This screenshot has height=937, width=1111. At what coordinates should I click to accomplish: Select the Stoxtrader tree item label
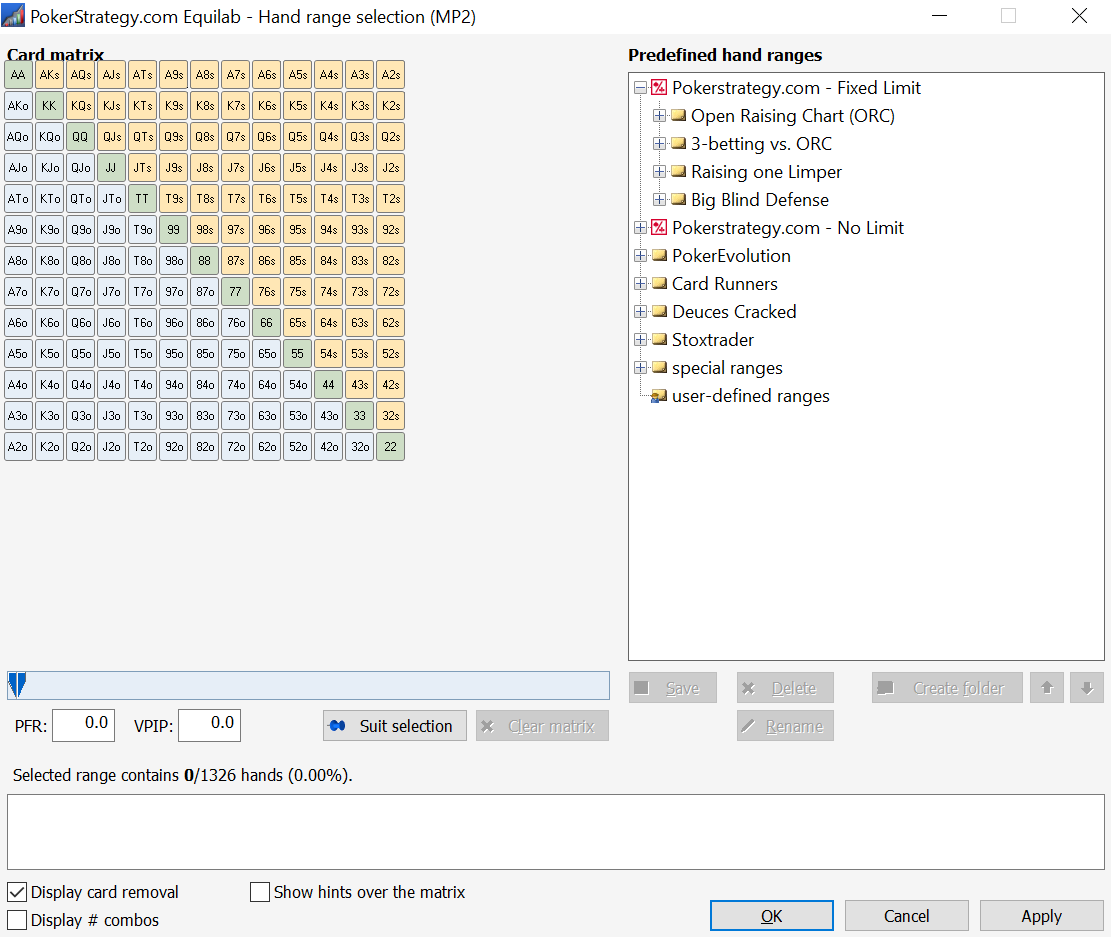(x=713, y=340)
